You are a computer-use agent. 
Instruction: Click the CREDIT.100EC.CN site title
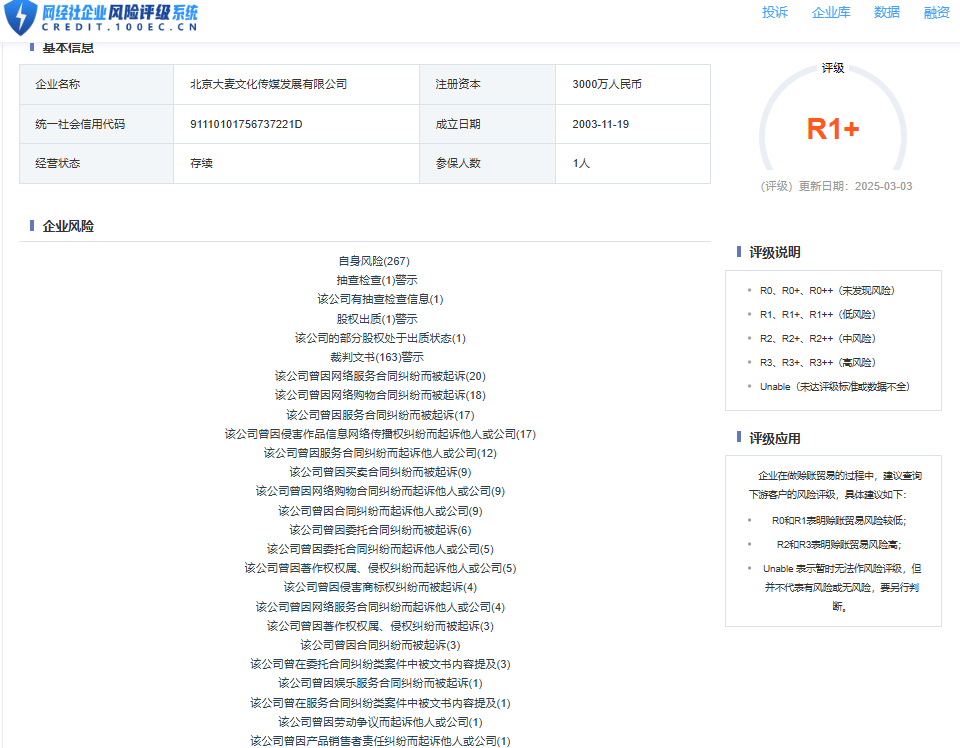[120, 27]
